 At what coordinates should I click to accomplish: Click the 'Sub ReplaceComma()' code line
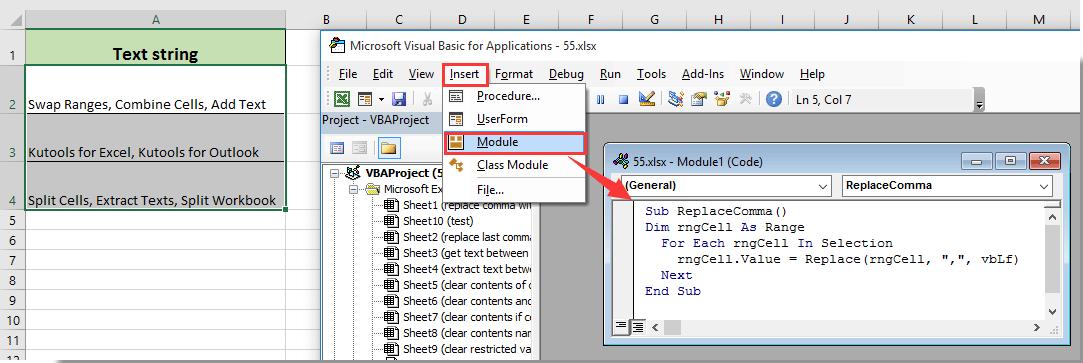(716, 211)
